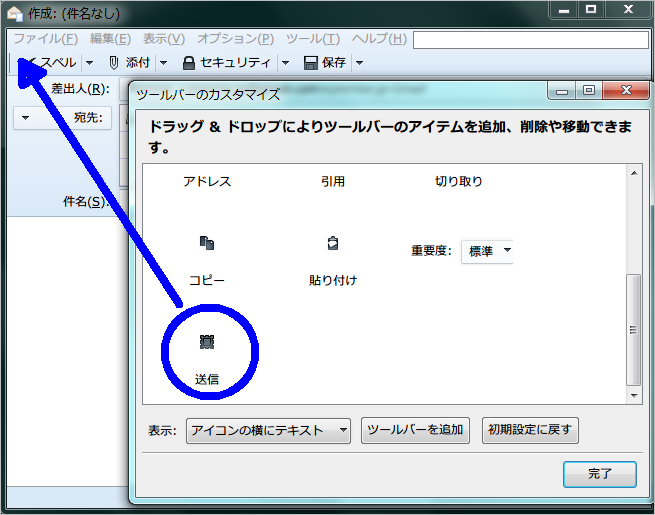Click the Paste (貼り付け) clipboard icon
This screenshot has width=655, height=515.
pos(333,243)
